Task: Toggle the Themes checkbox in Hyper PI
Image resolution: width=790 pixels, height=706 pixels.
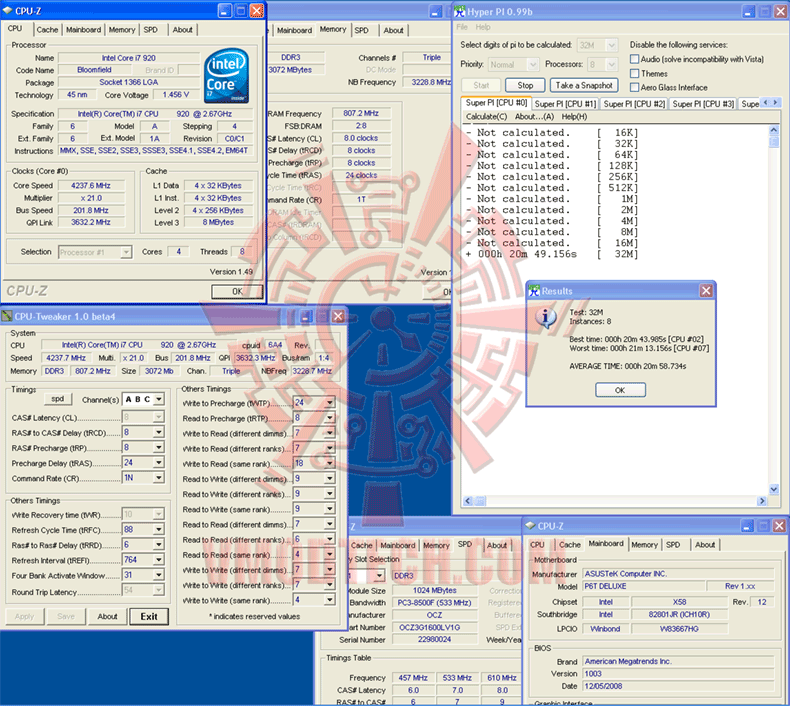Action: (635, 74)
